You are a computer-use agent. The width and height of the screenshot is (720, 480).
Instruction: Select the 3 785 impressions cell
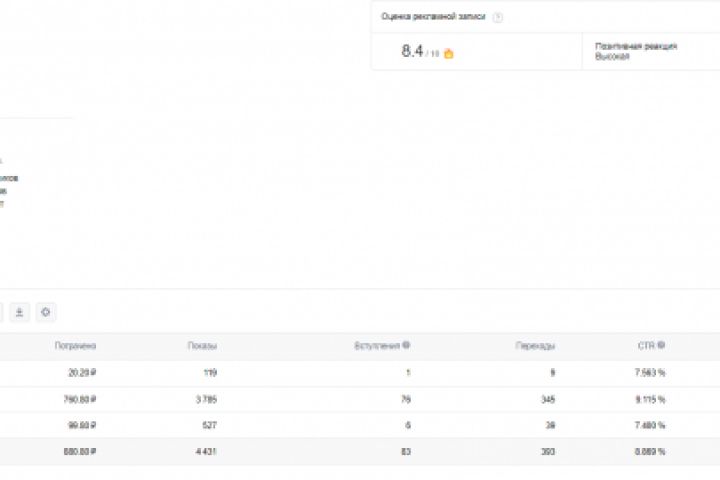(204, 398)
